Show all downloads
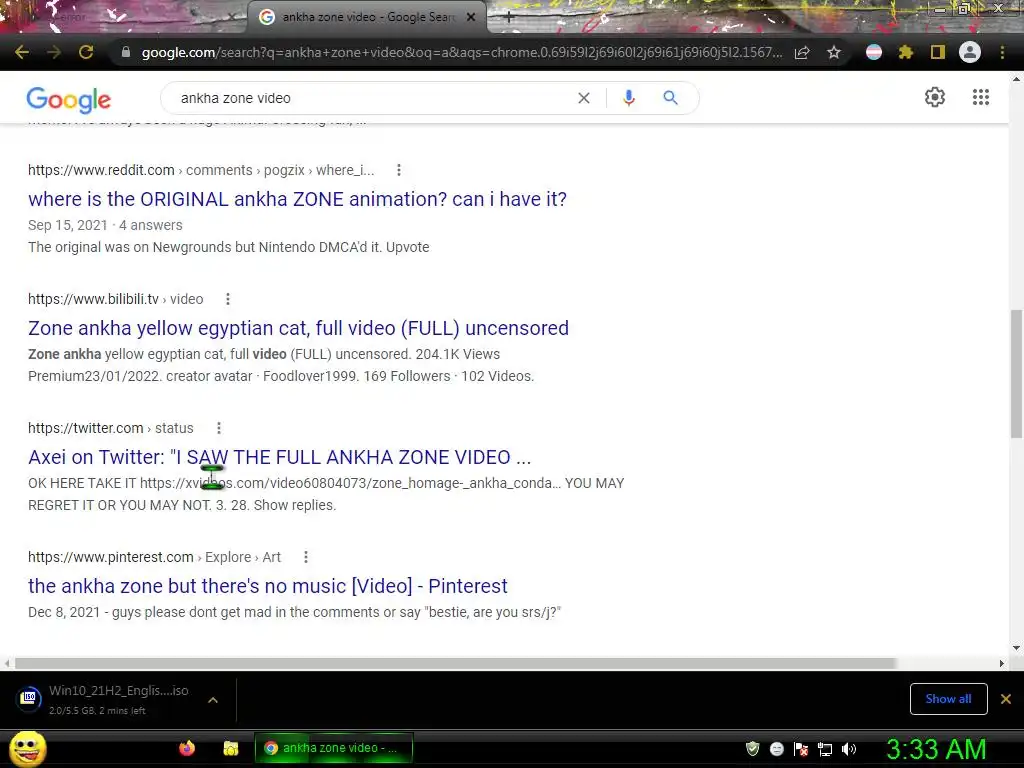1024x768 pixels. coord(948,699)
